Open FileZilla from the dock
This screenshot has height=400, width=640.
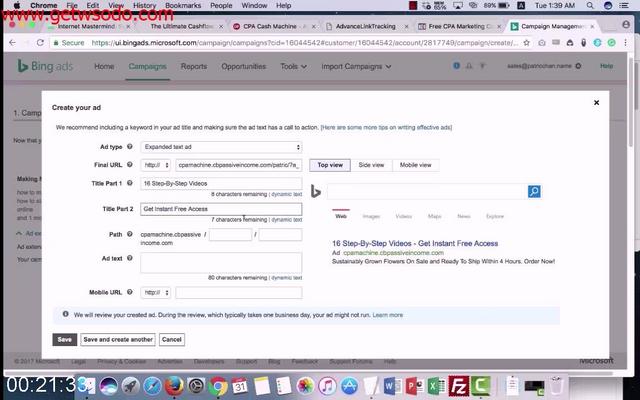[x=458, y=385]
